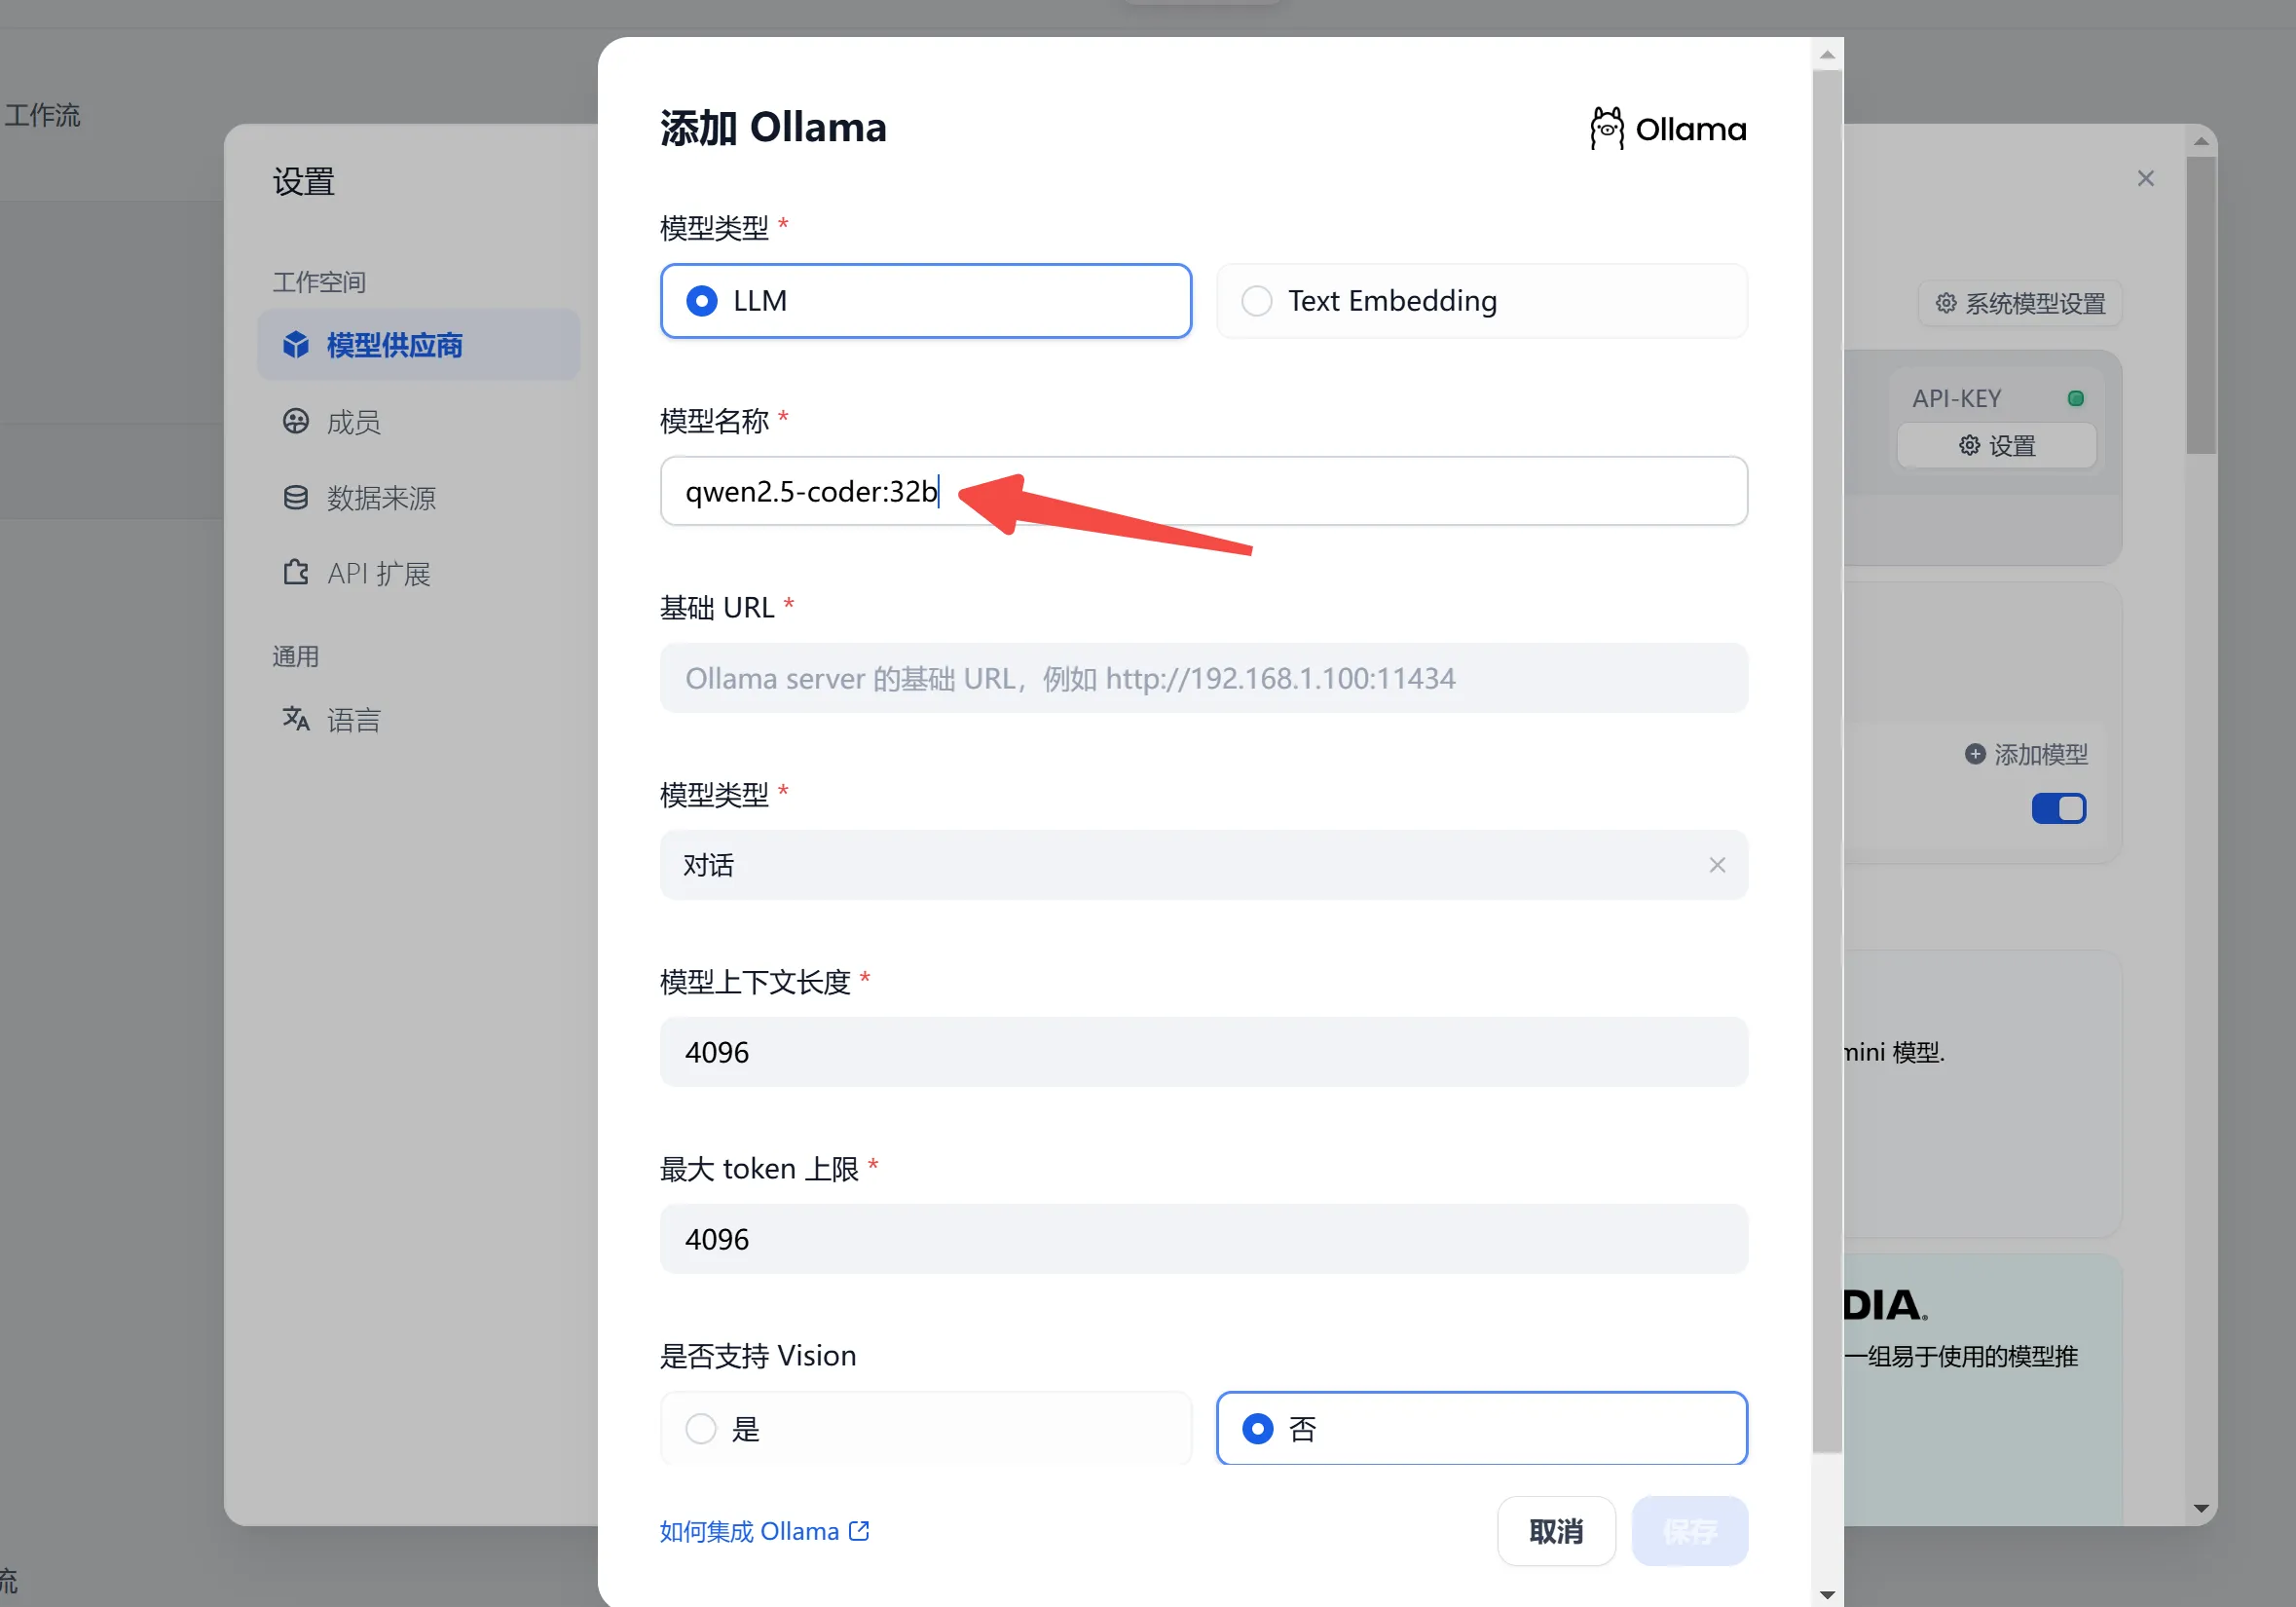The image size is (2296, 1607).
Task: Select the Text Embedding radio option
Action: [x=1481, y=301]
